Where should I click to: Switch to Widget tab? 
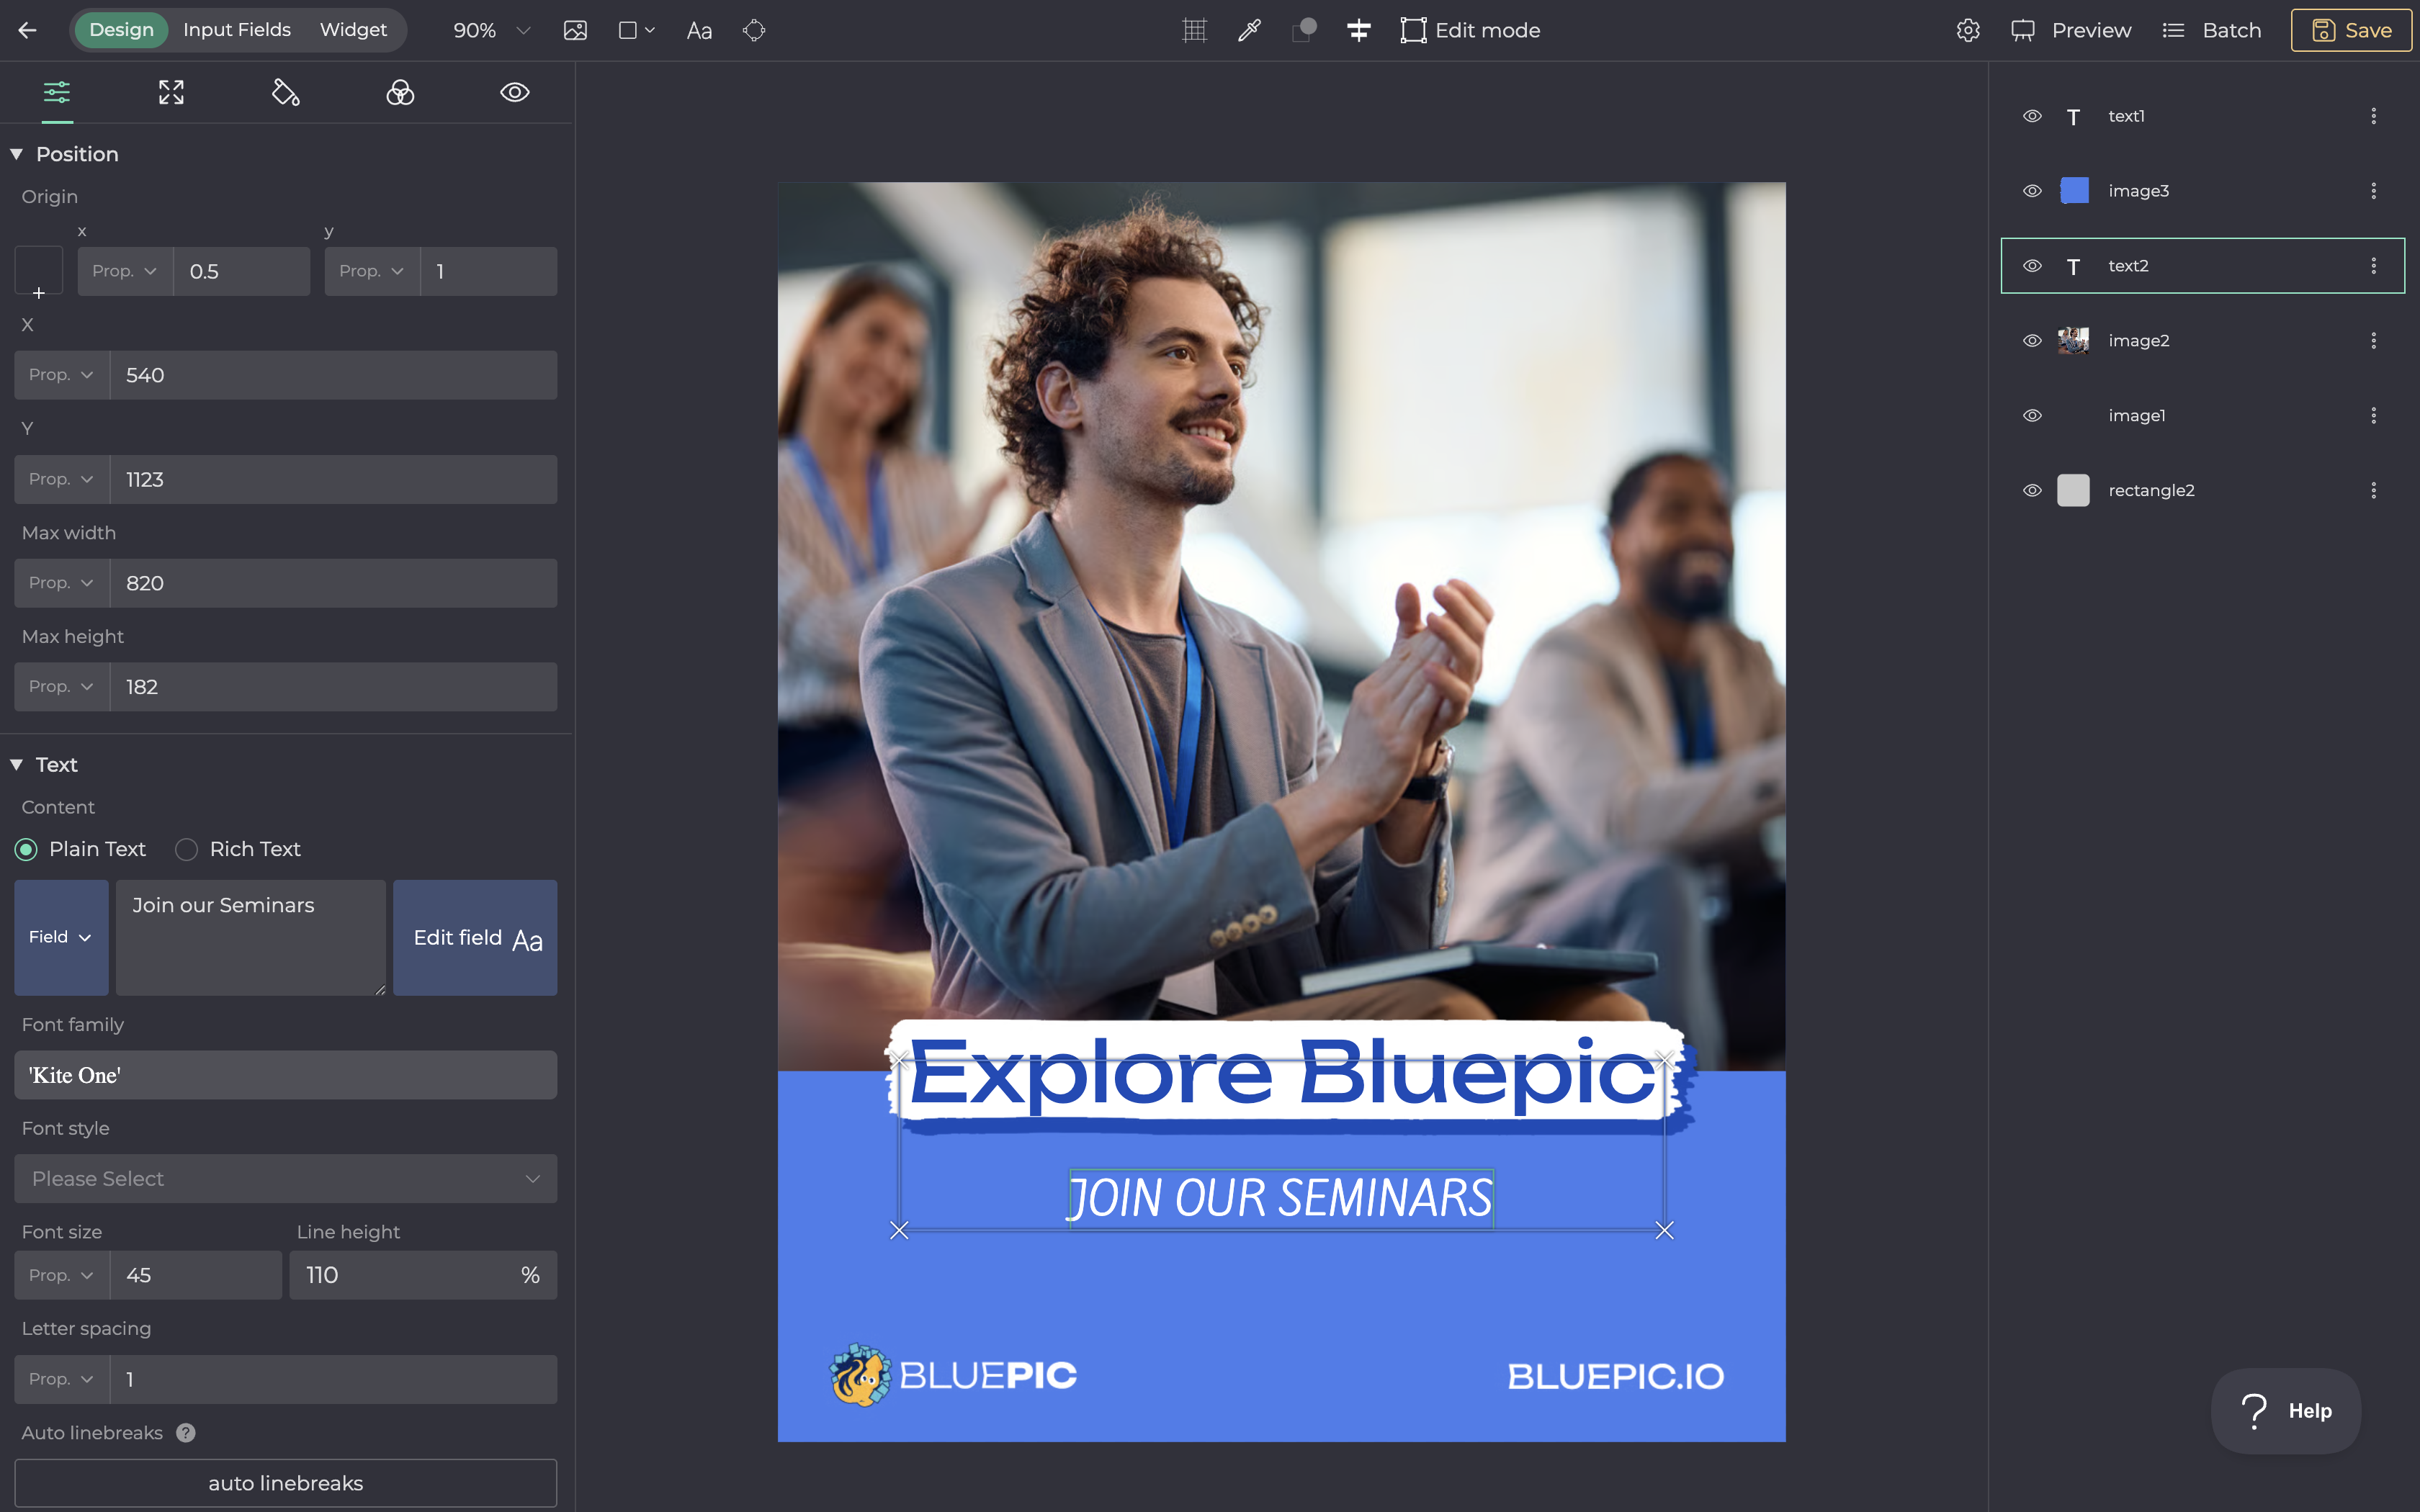(x=353, y=30)
